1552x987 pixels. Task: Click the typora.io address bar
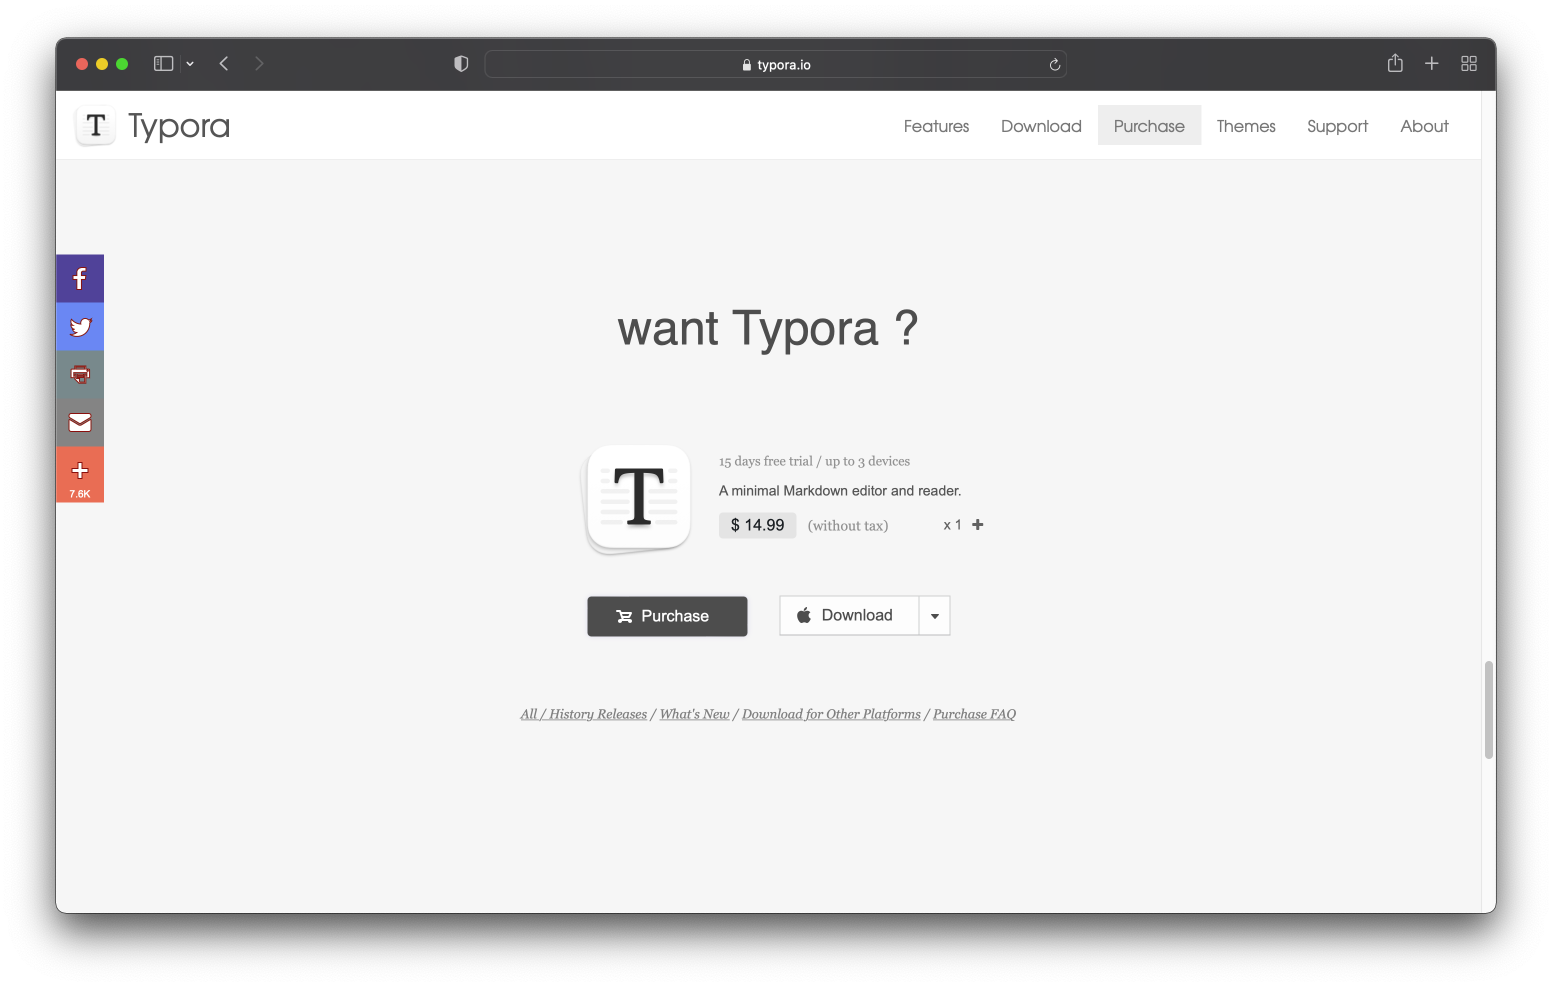coord(775,64)
